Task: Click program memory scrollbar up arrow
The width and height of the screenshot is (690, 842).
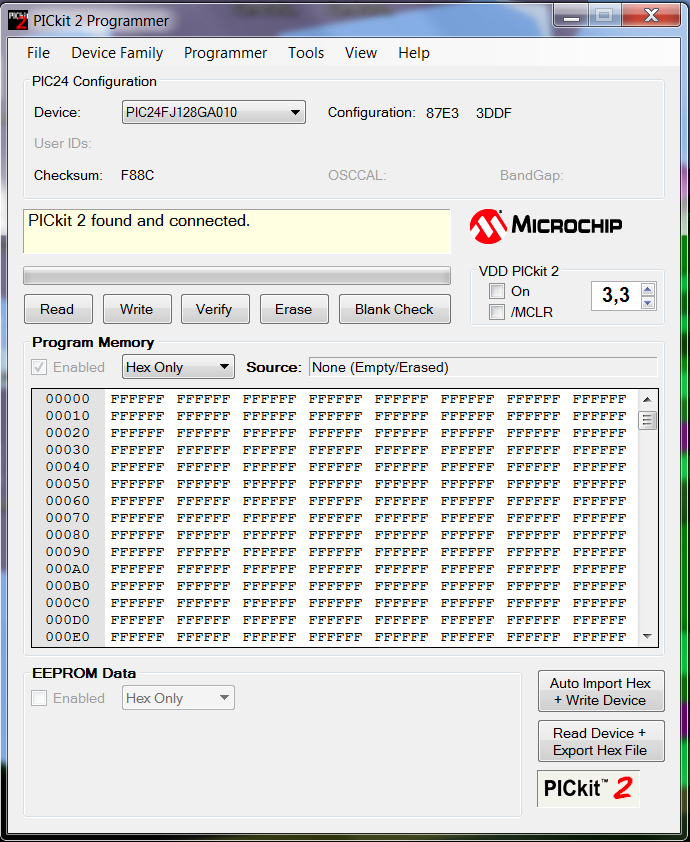Action: click(647, 400)
